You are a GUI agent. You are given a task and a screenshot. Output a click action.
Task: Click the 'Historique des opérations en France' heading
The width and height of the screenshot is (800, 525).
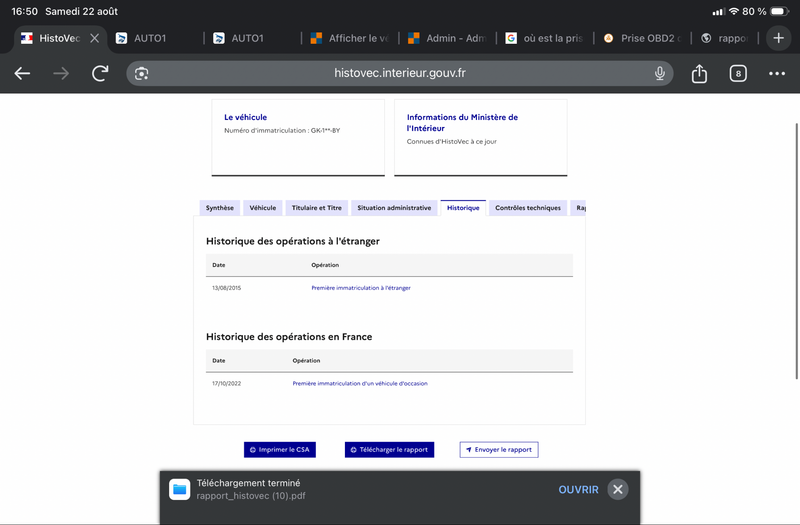(x=289, y=337)
